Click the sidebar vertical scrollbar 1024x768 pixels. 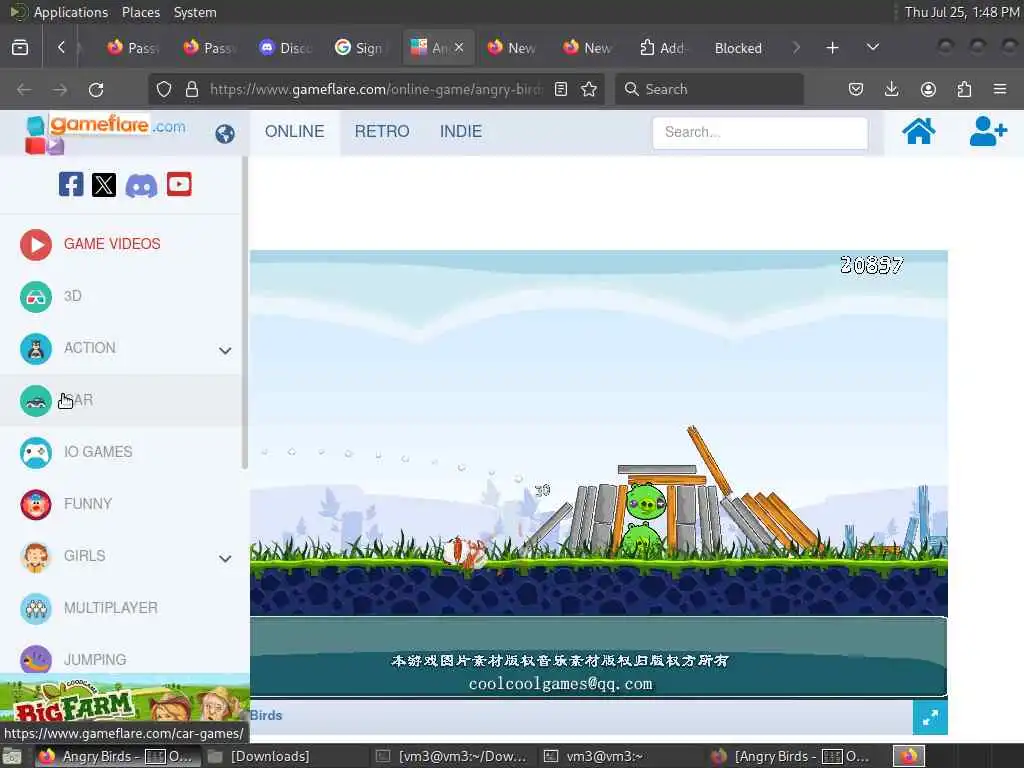click(x=245, y=313)
